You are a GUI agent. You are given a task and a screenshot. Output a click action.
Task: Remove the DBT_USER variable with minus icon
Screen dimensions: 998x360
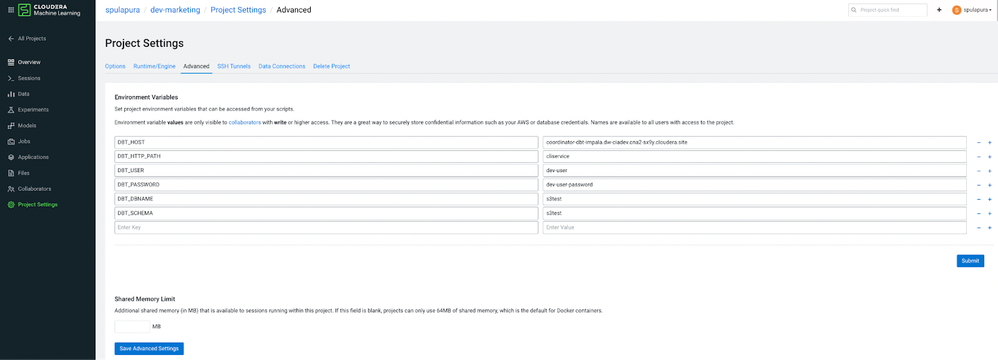(x=978, y=170)
